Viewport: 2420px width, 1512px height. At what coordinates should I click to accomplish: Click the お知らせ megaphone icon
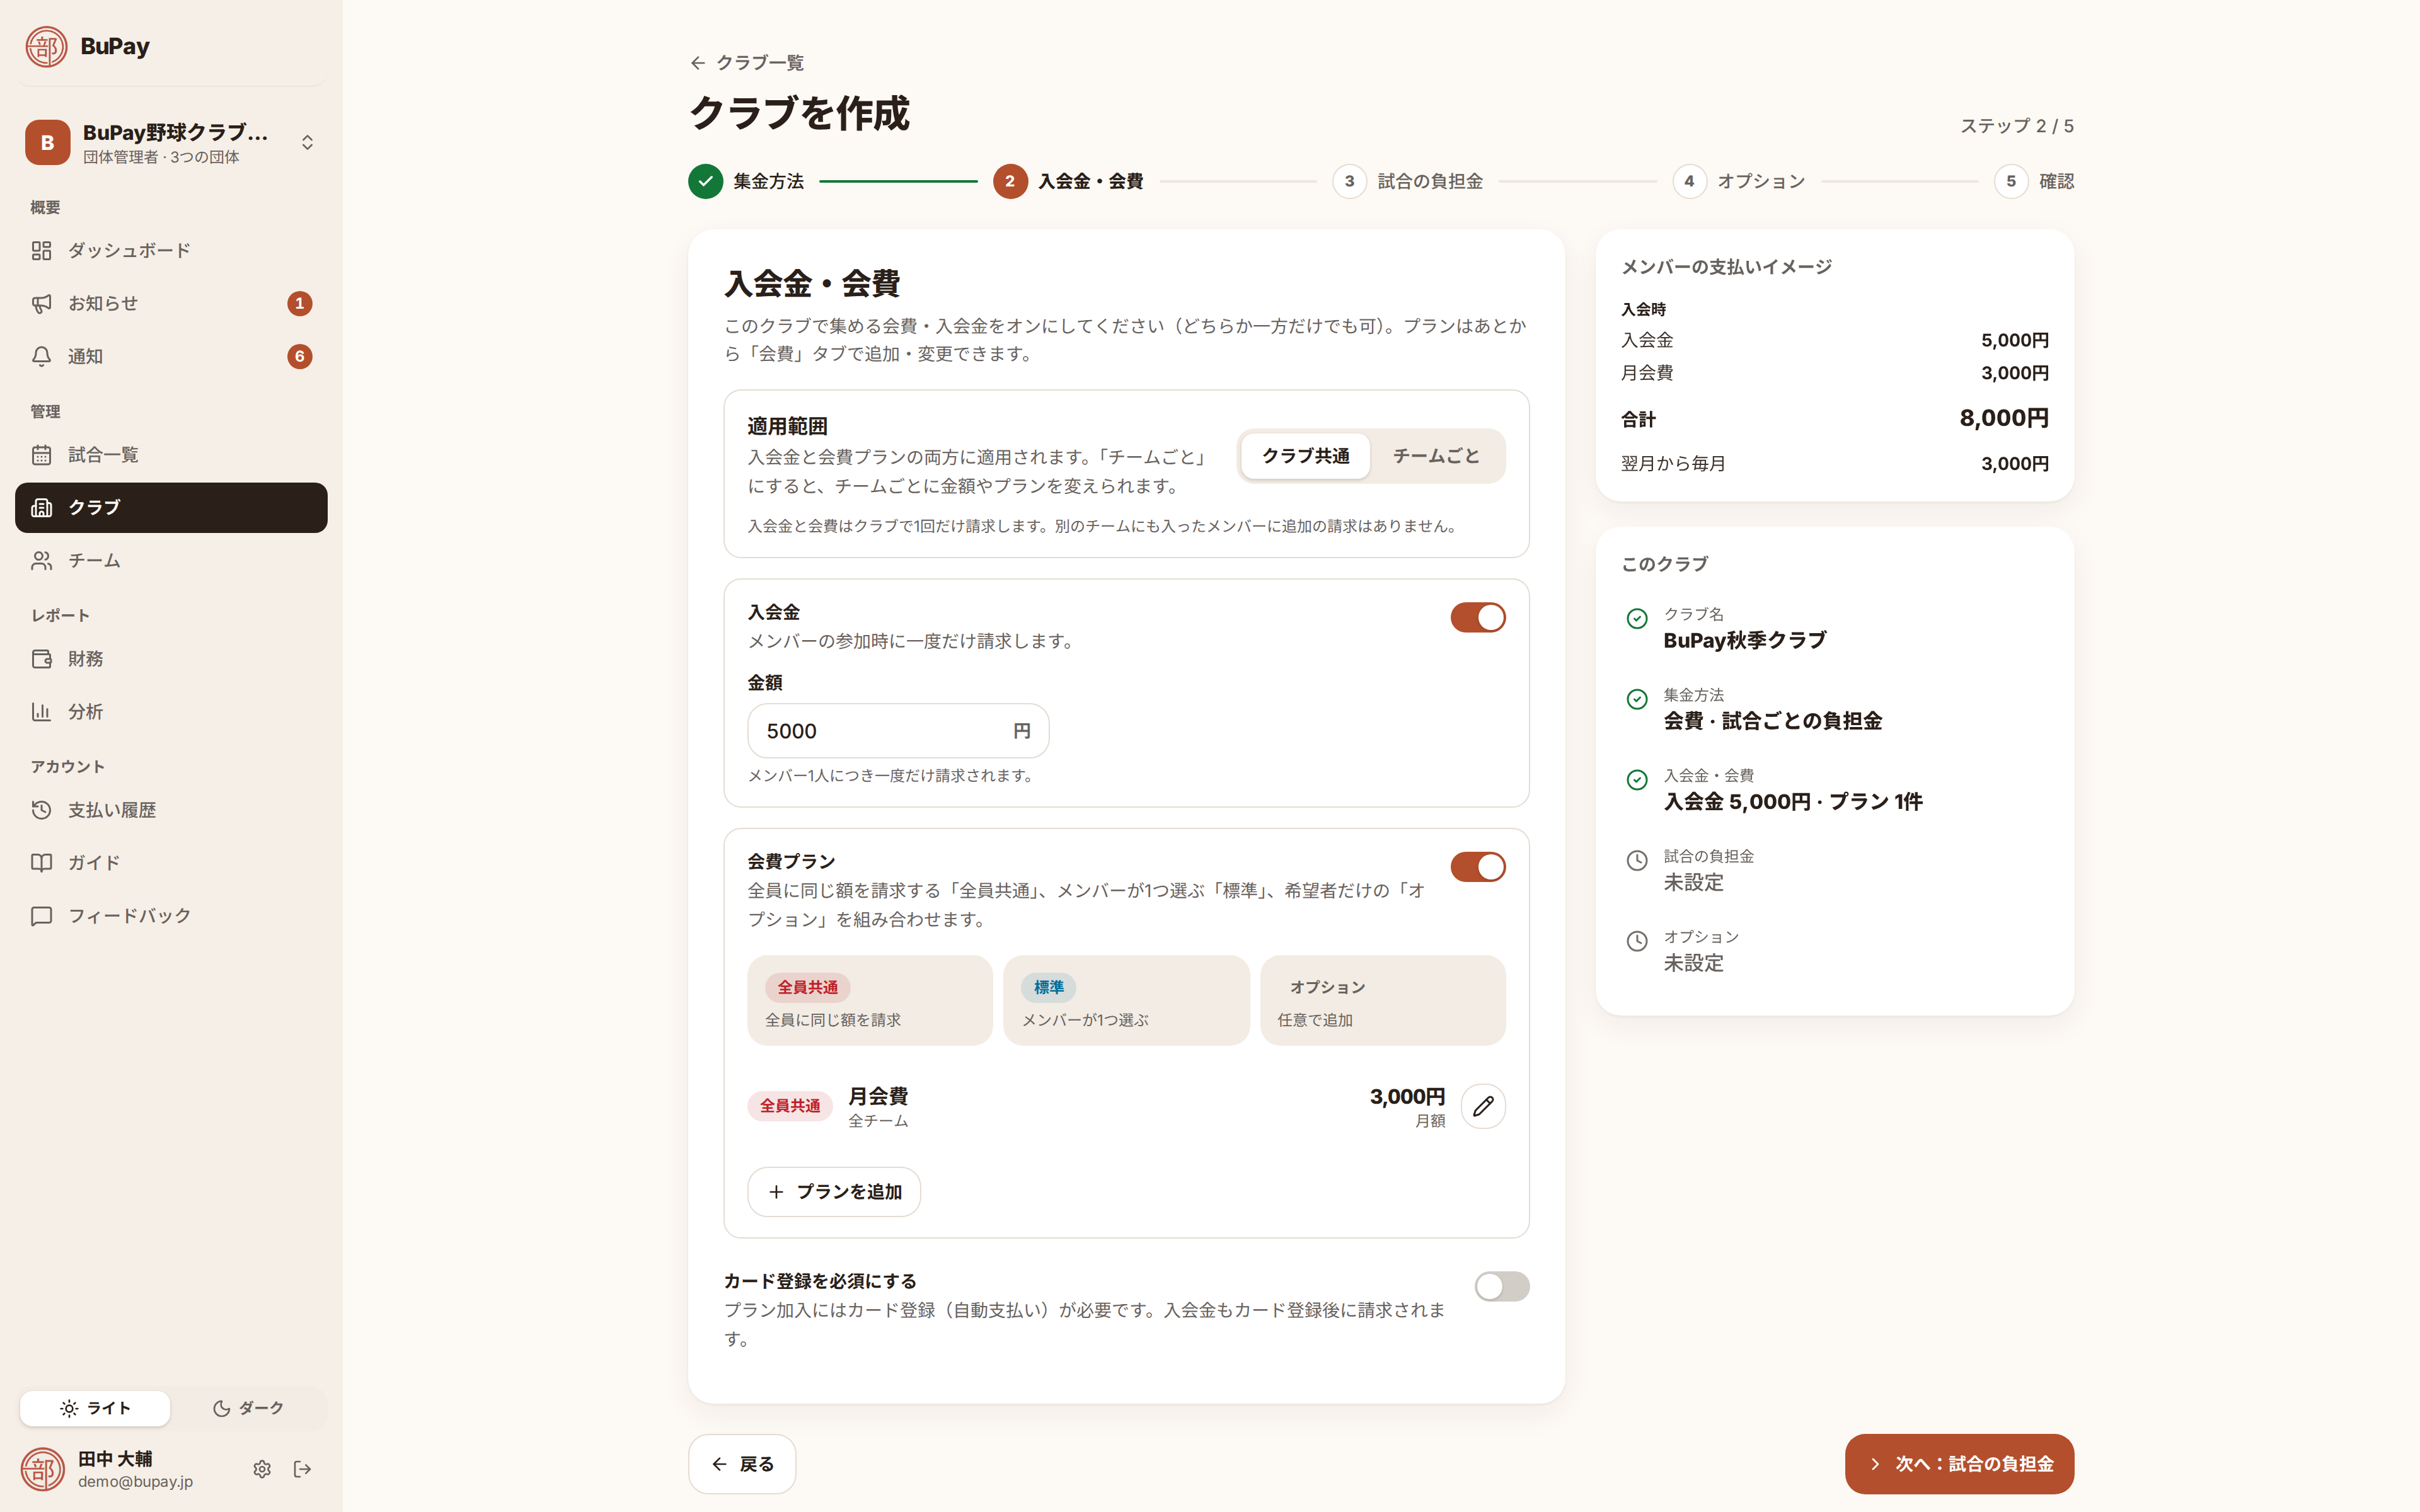(41, 303)
